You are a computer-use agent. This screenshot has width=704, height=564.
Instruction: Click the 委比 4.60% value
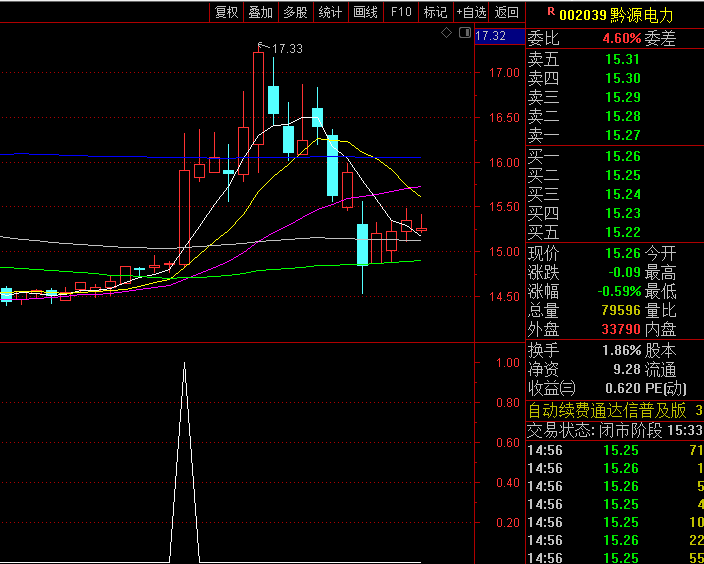pyautogui.click(x=622, y=39)
